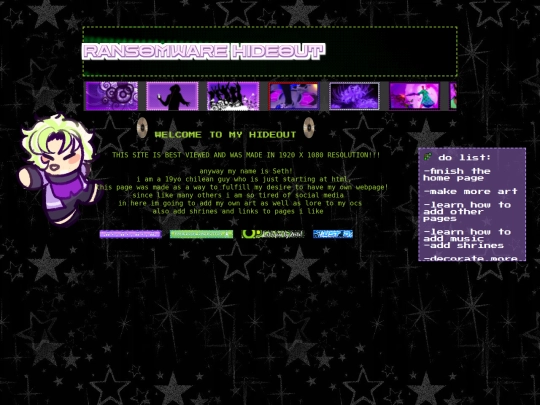Click the 'also add shrines and links' line
The height and width of the screenshot is (405, 540).
click(x=238, y=211)
